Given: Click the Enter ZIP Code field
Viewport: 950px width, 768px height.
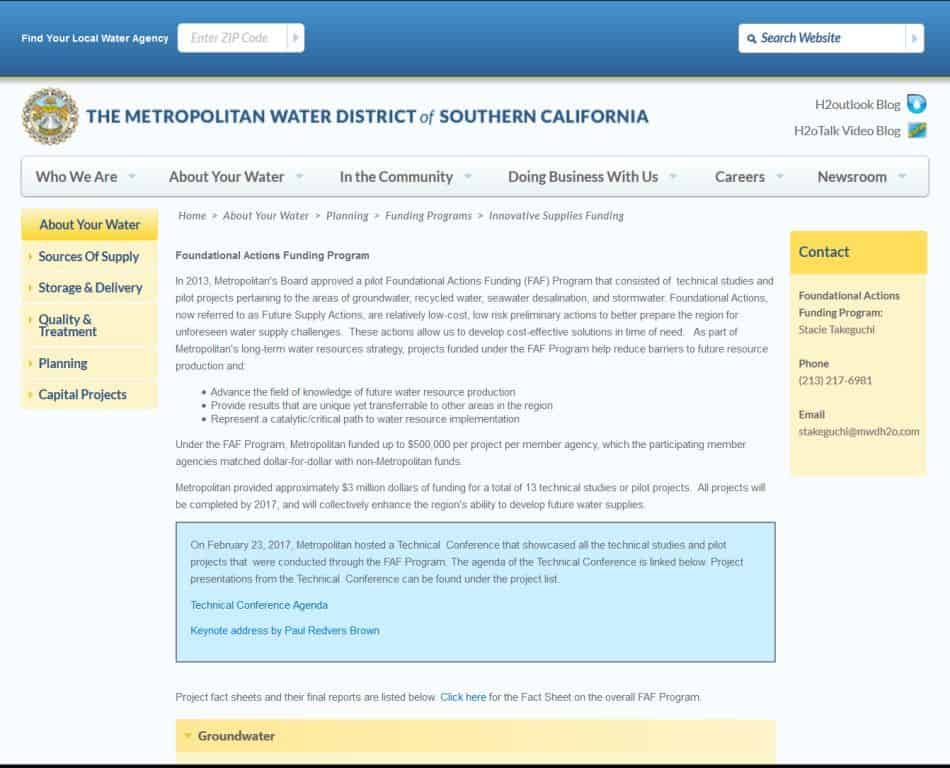Looking at the screenshot, I should (x=231, y=38).
